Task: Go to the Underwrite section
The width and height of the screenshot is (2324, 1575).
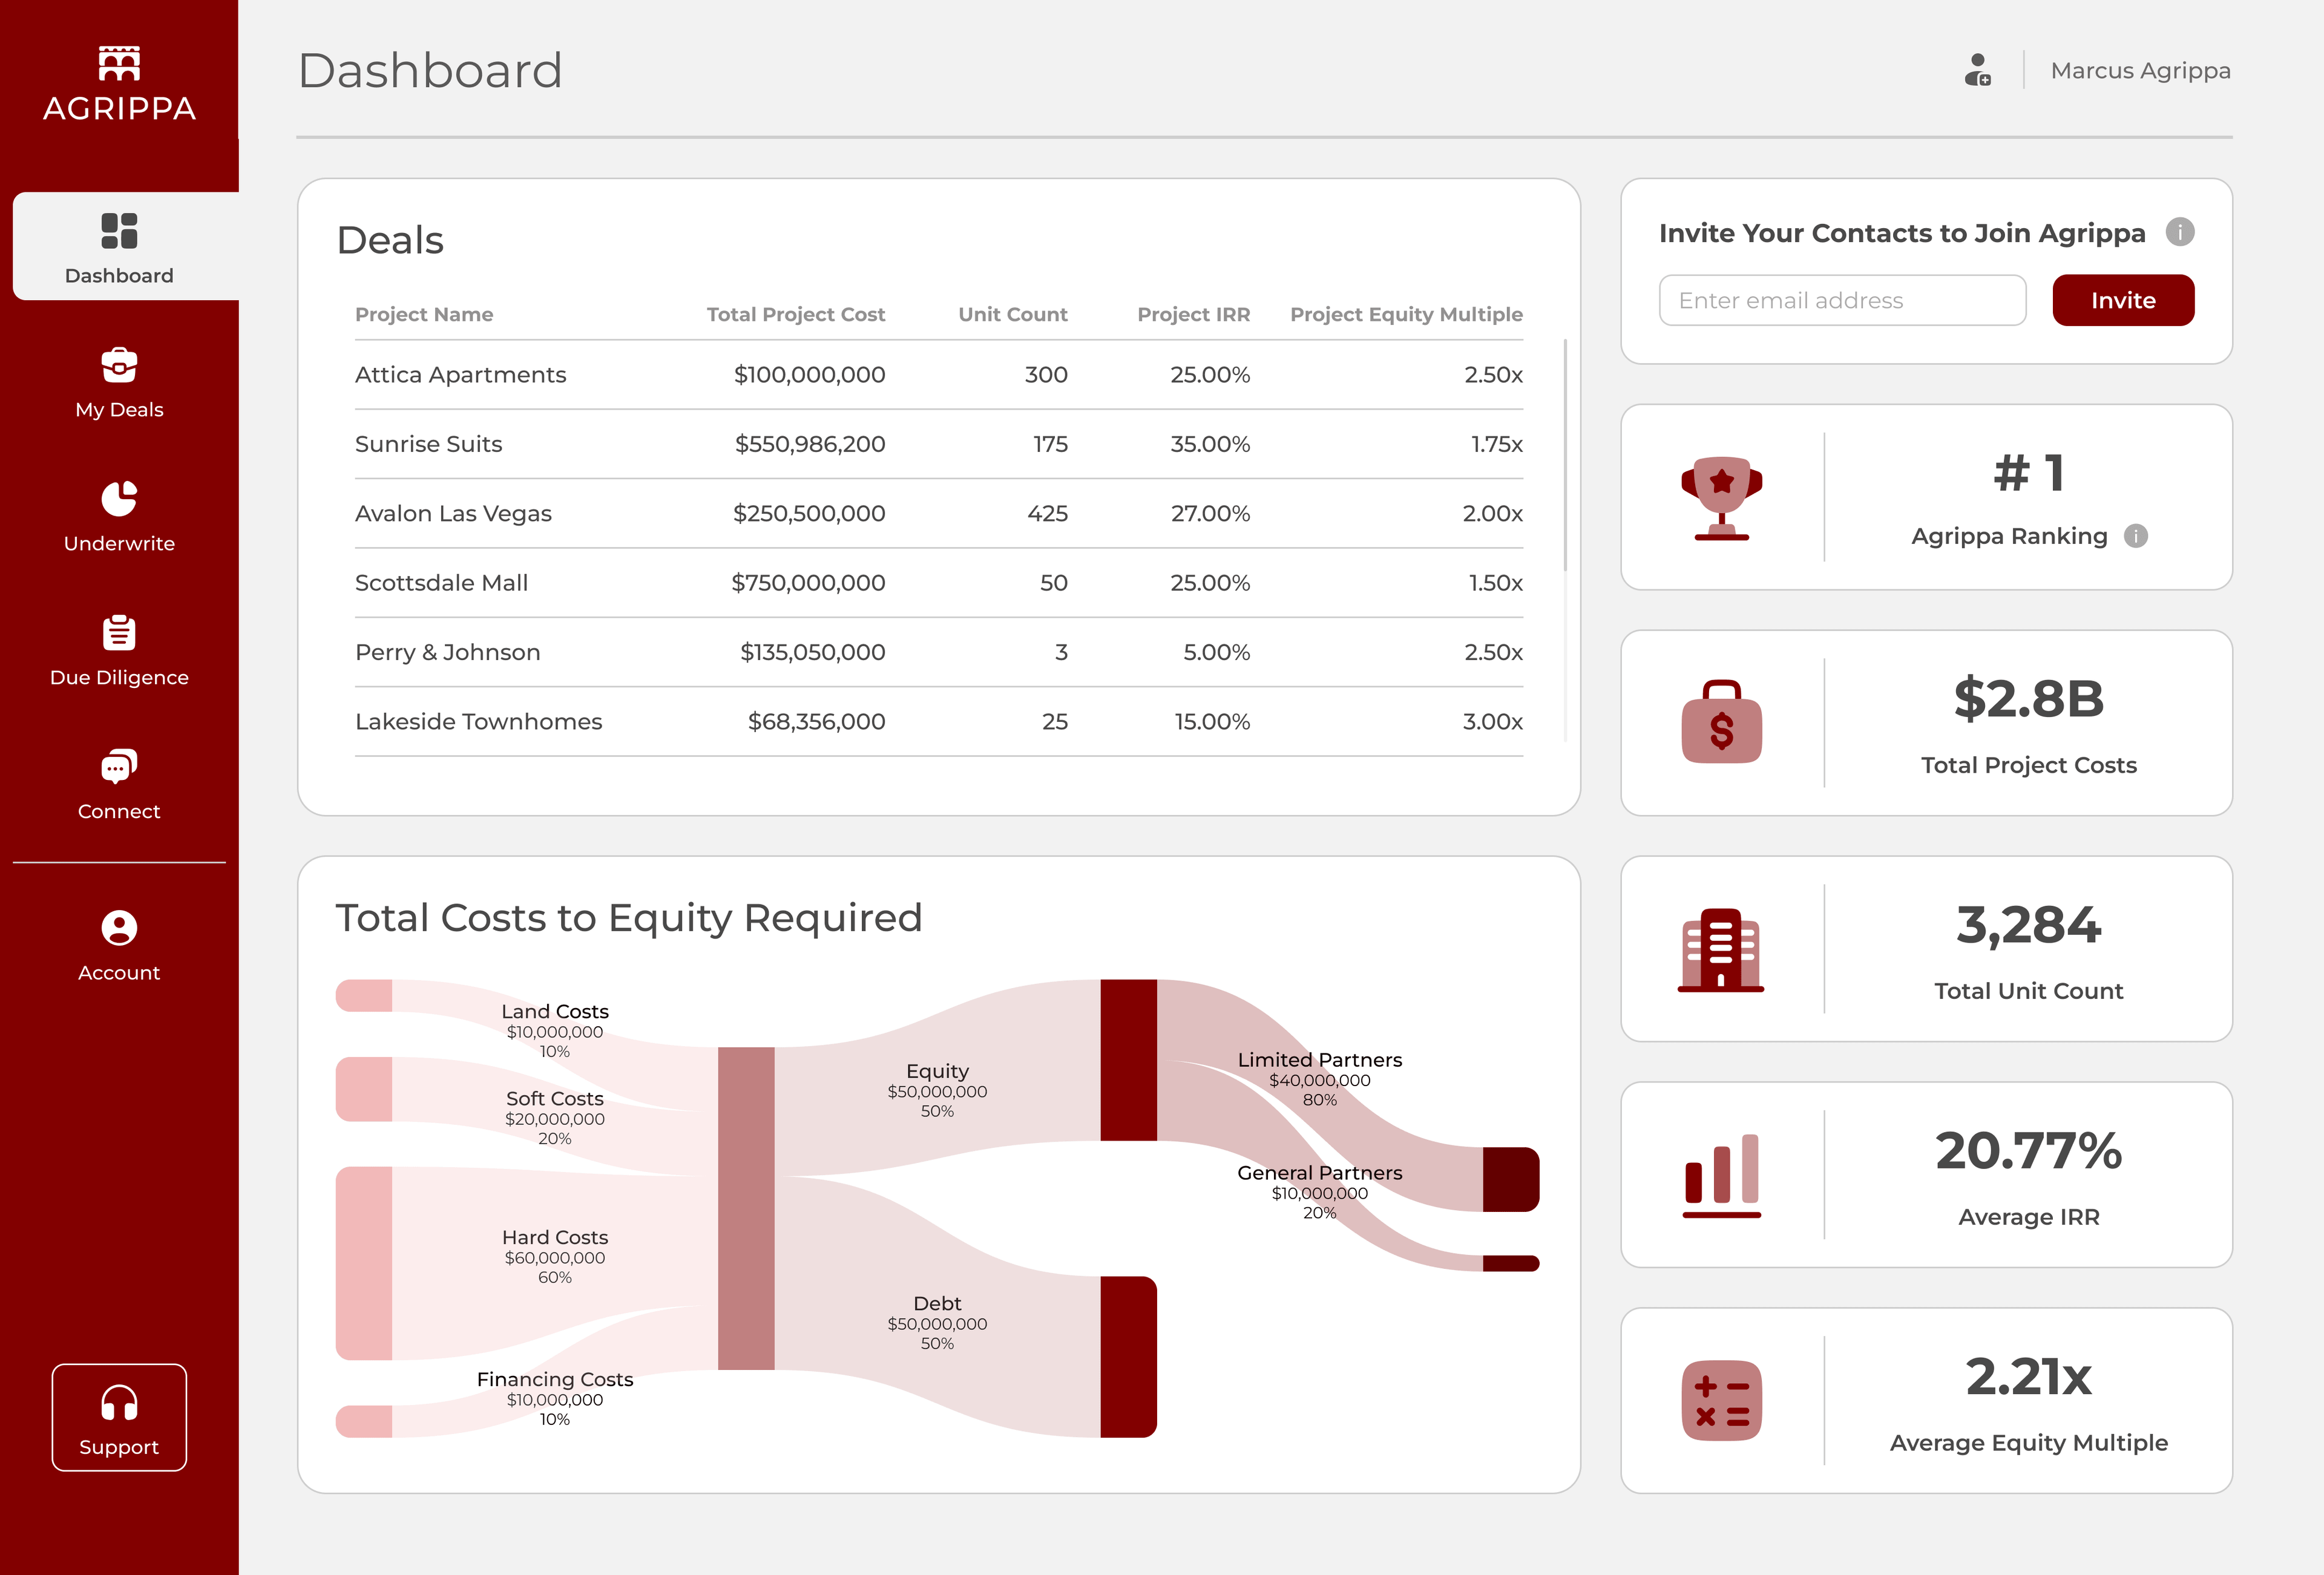Action: tap(119, 517)
